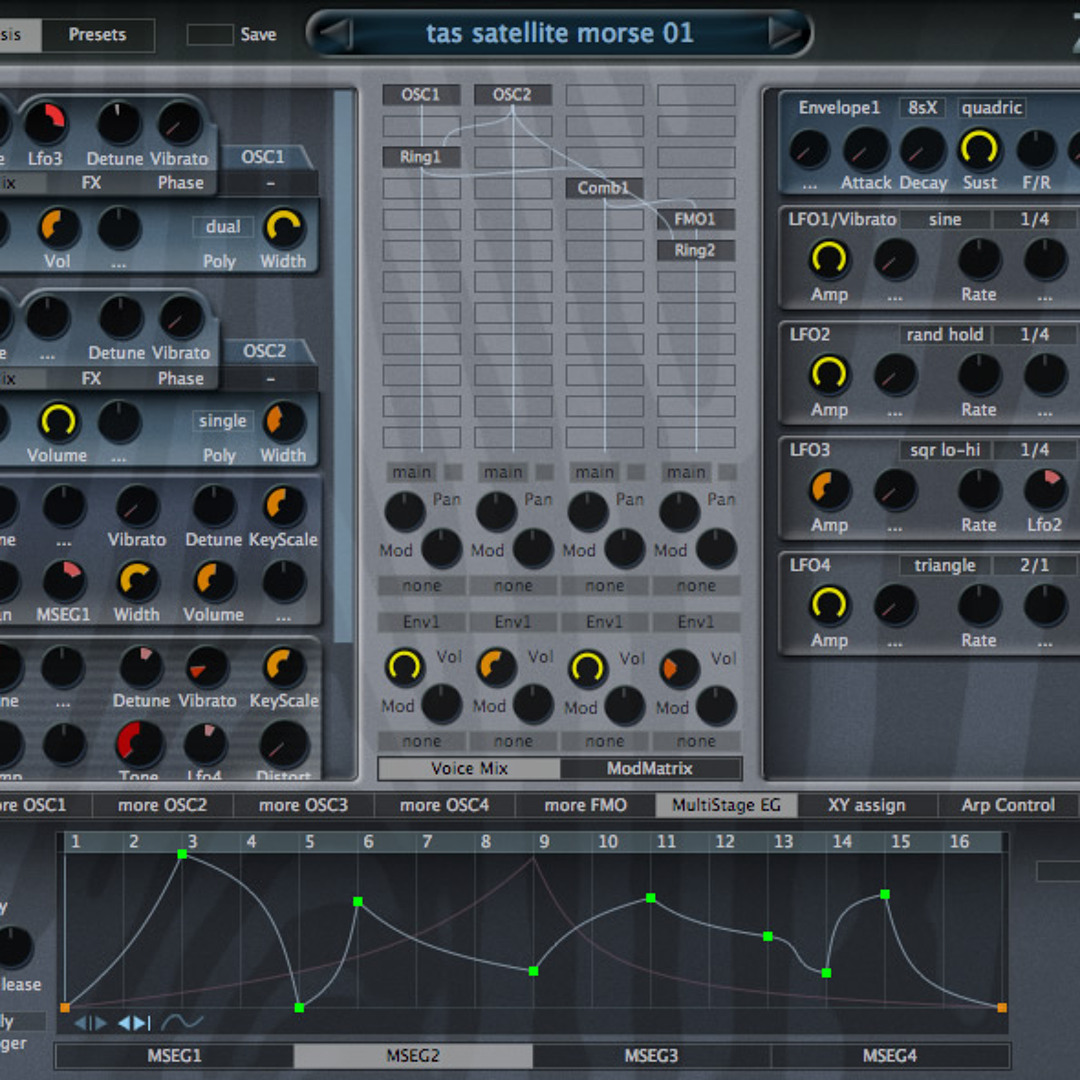Select the OSC2 module in the grid
This screenshot has width=1080, height=1080.
(x=512, y=95)
